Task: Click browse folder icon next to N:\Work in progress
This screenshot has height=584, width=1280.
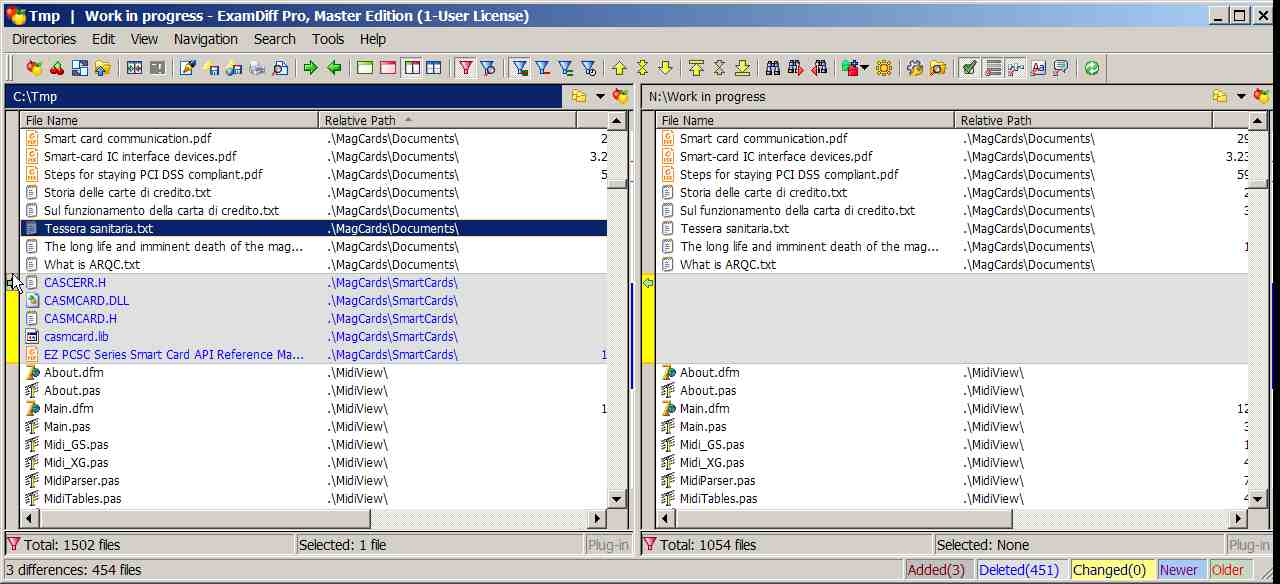Action: [x=1220, y=96]
